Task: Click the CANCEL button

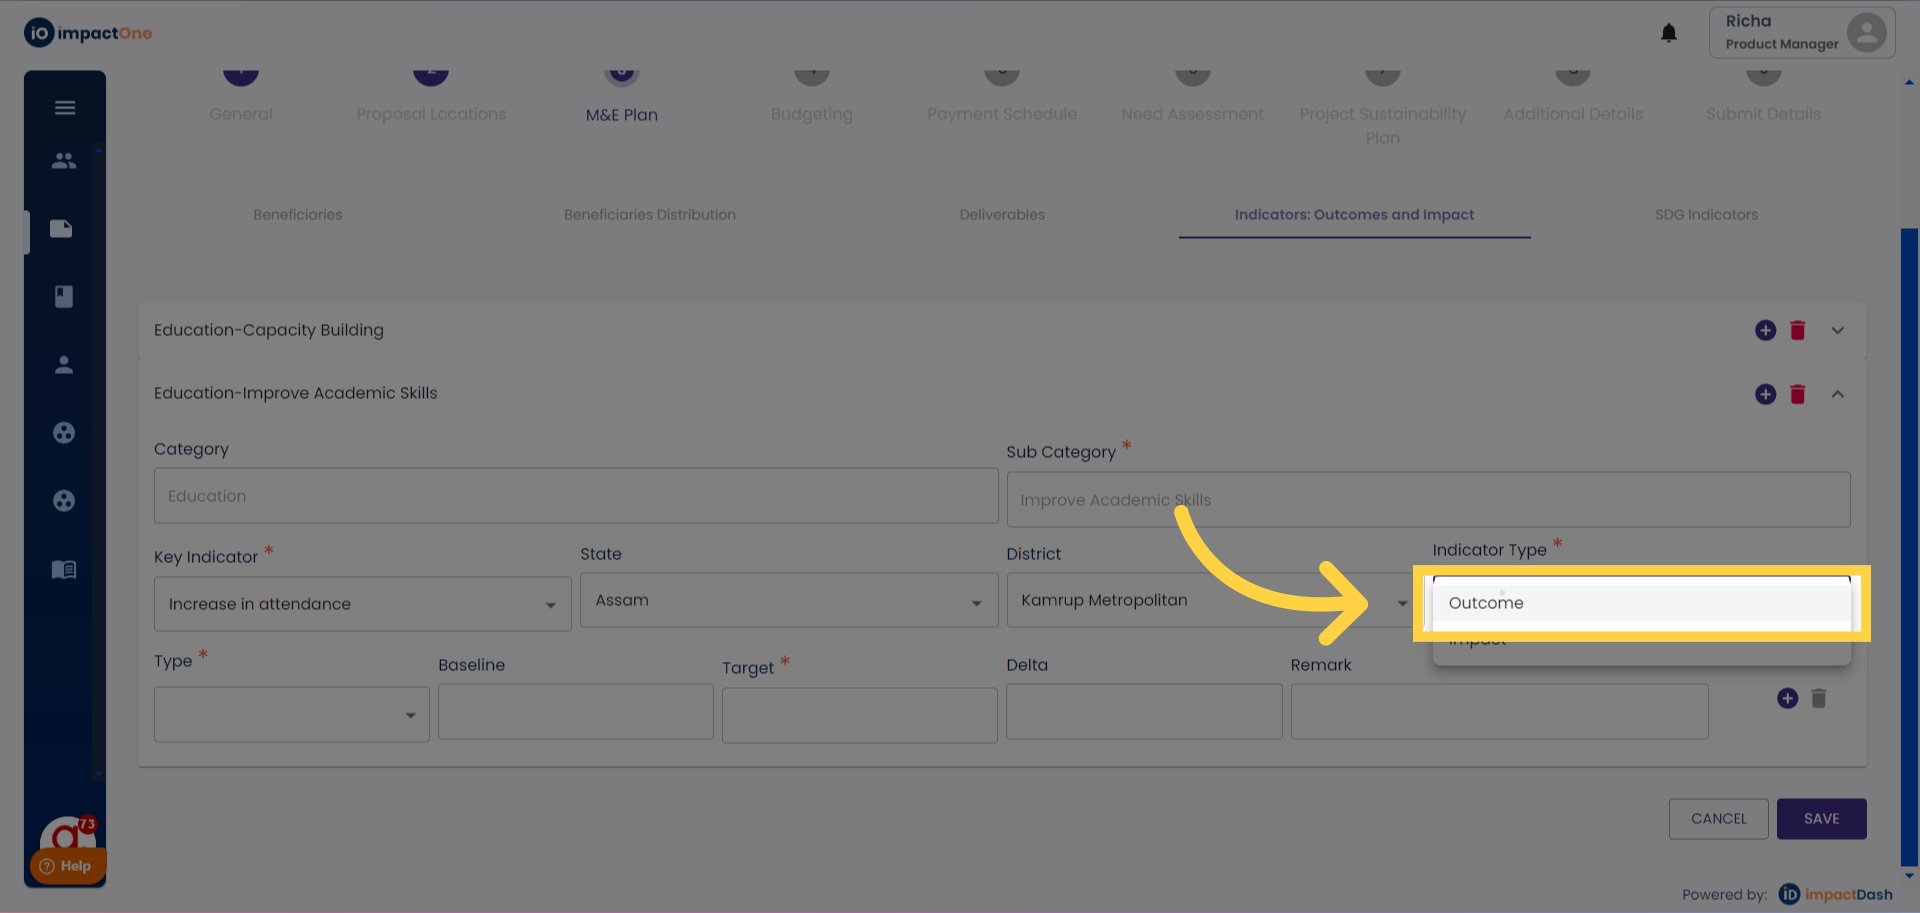Action: tap(1718, 818)
